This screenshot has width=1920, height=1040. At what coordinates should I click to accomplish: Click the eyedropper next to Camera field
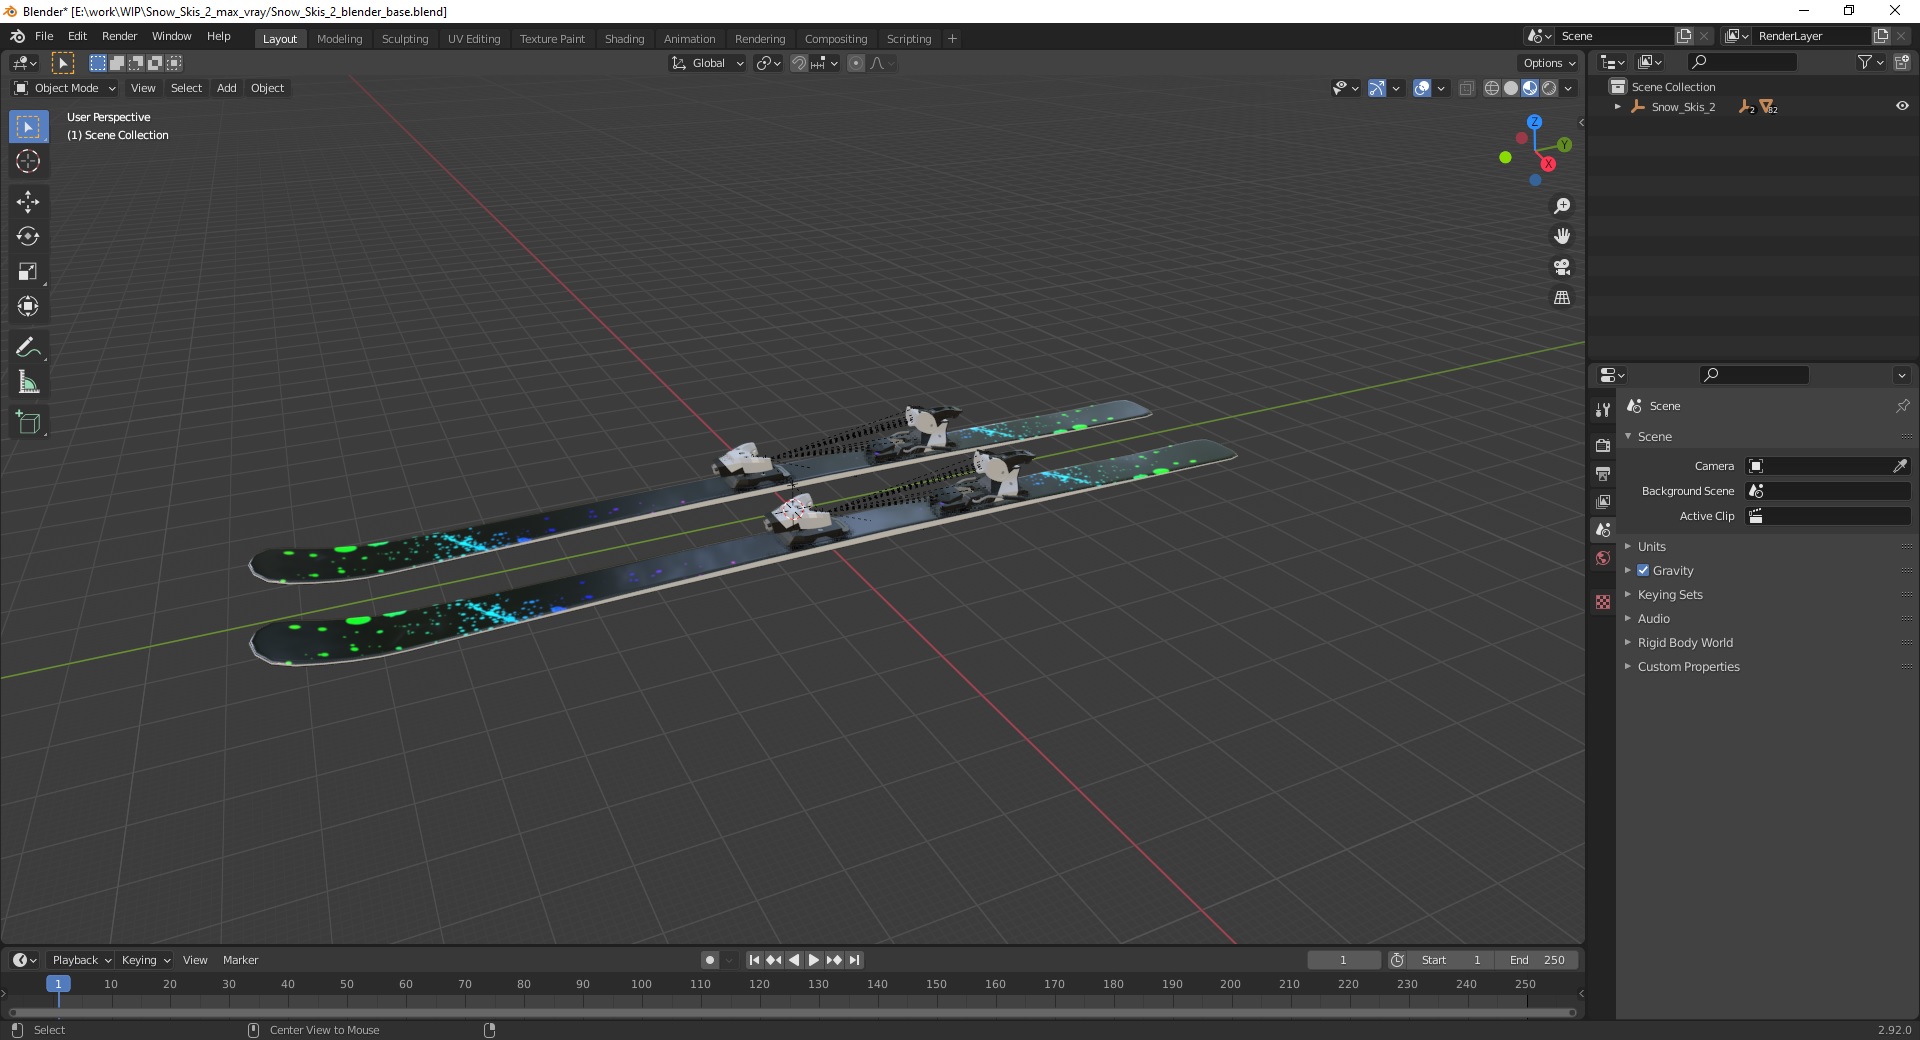(x=1900, y=466)
